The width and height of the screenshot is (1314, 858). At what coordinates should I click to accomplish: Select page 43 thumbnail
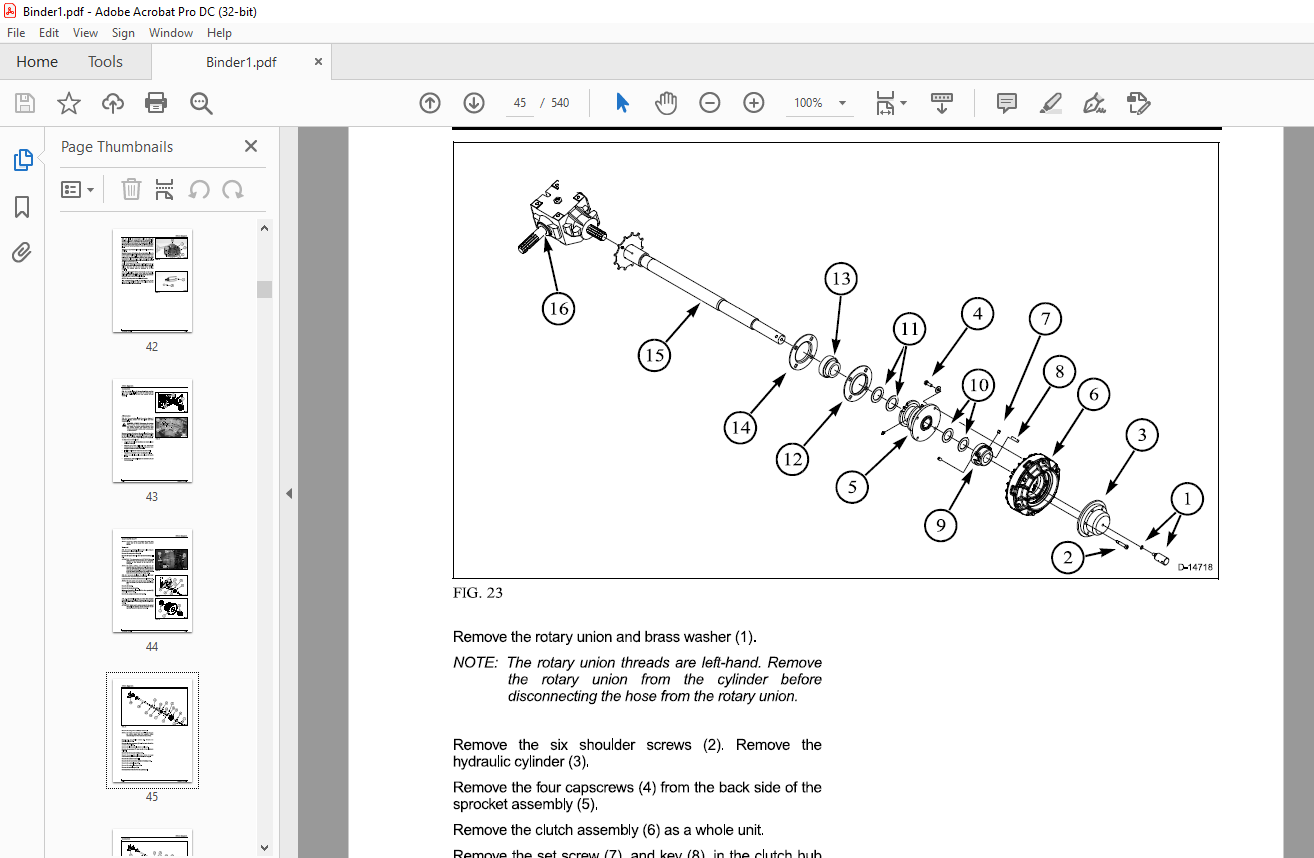[152, 432]
